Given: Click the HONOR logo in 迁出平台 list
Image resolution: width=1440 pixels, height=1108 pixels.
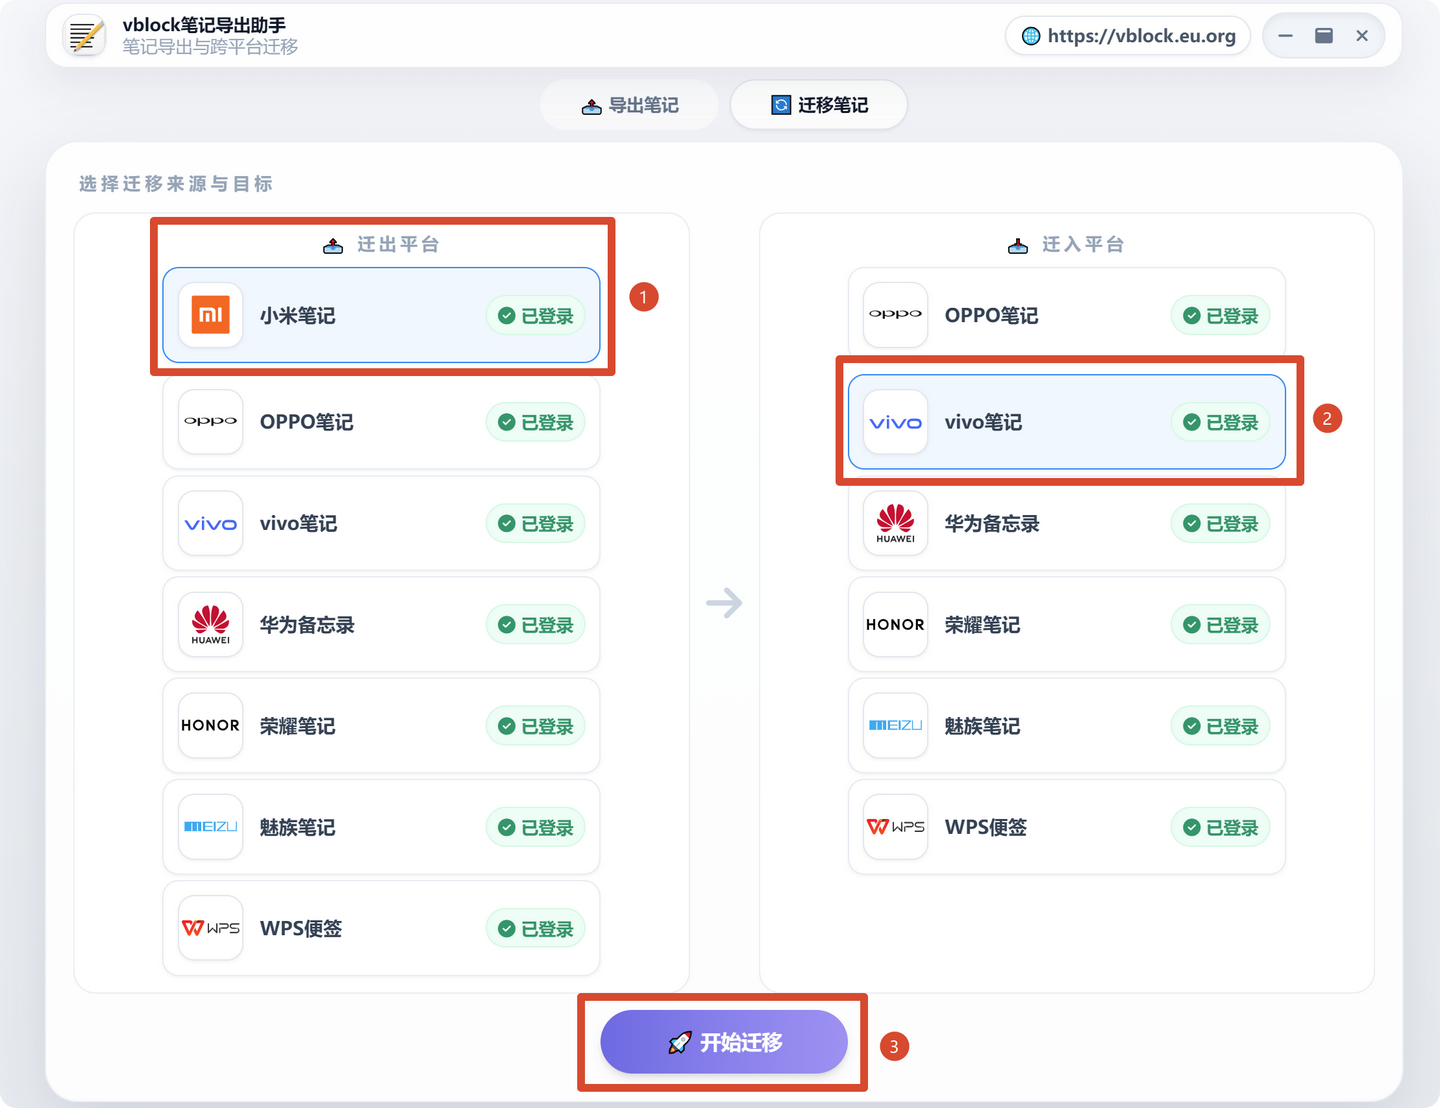Looking at the screenshot, I should (x=210, y=725).
